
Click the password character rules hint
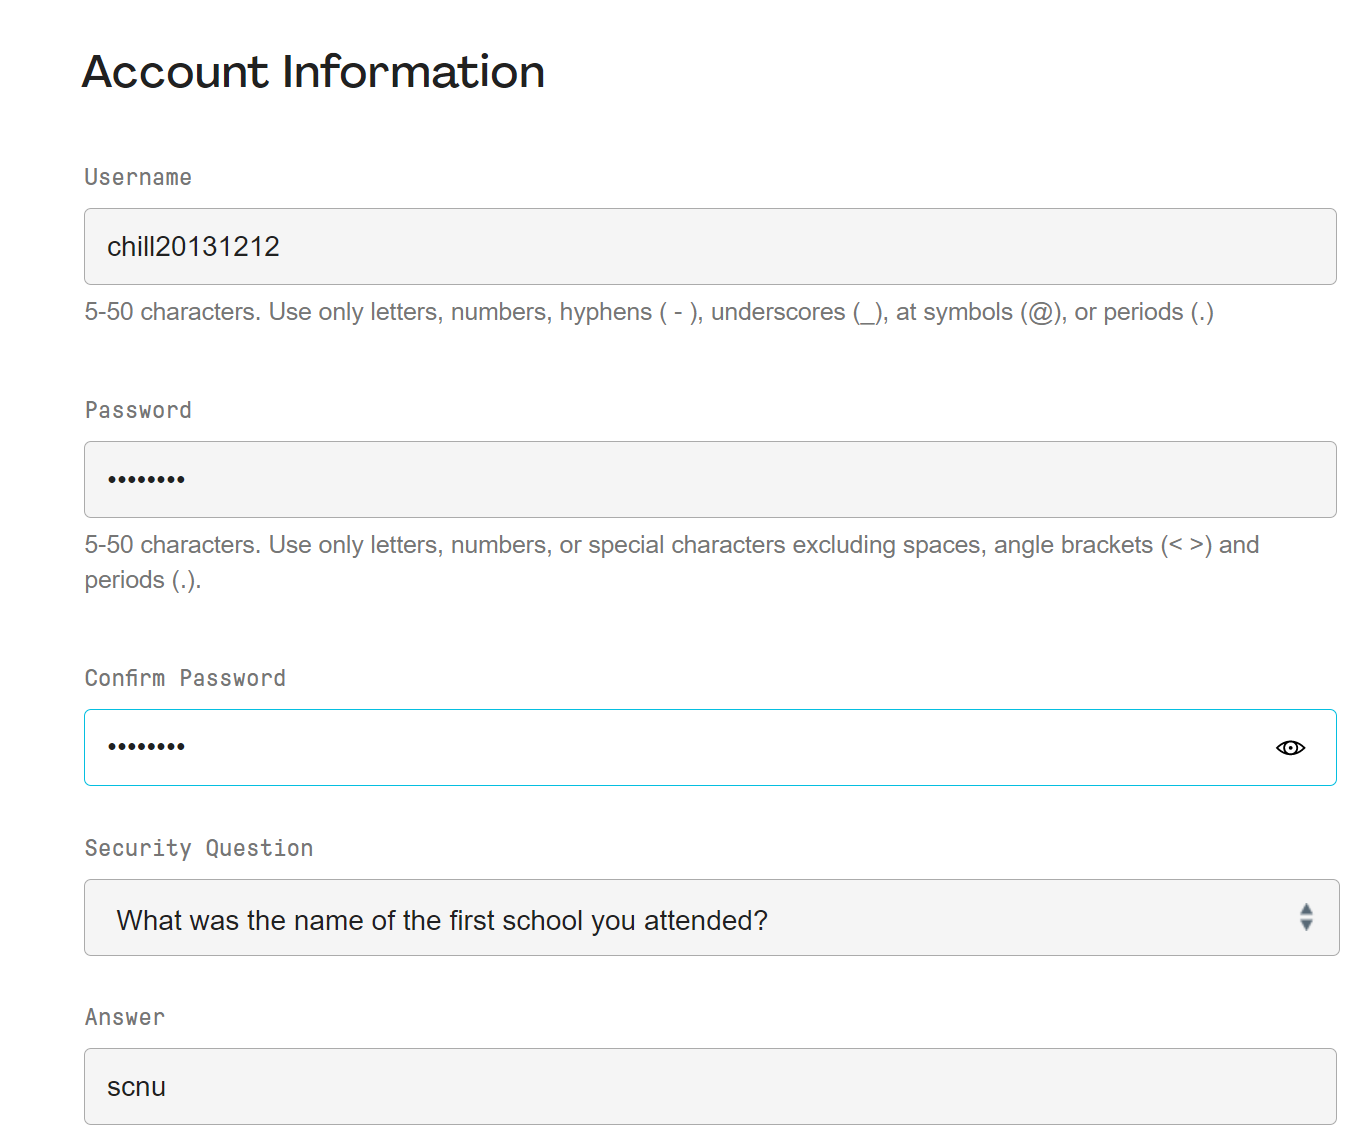(x=671, y=546)
